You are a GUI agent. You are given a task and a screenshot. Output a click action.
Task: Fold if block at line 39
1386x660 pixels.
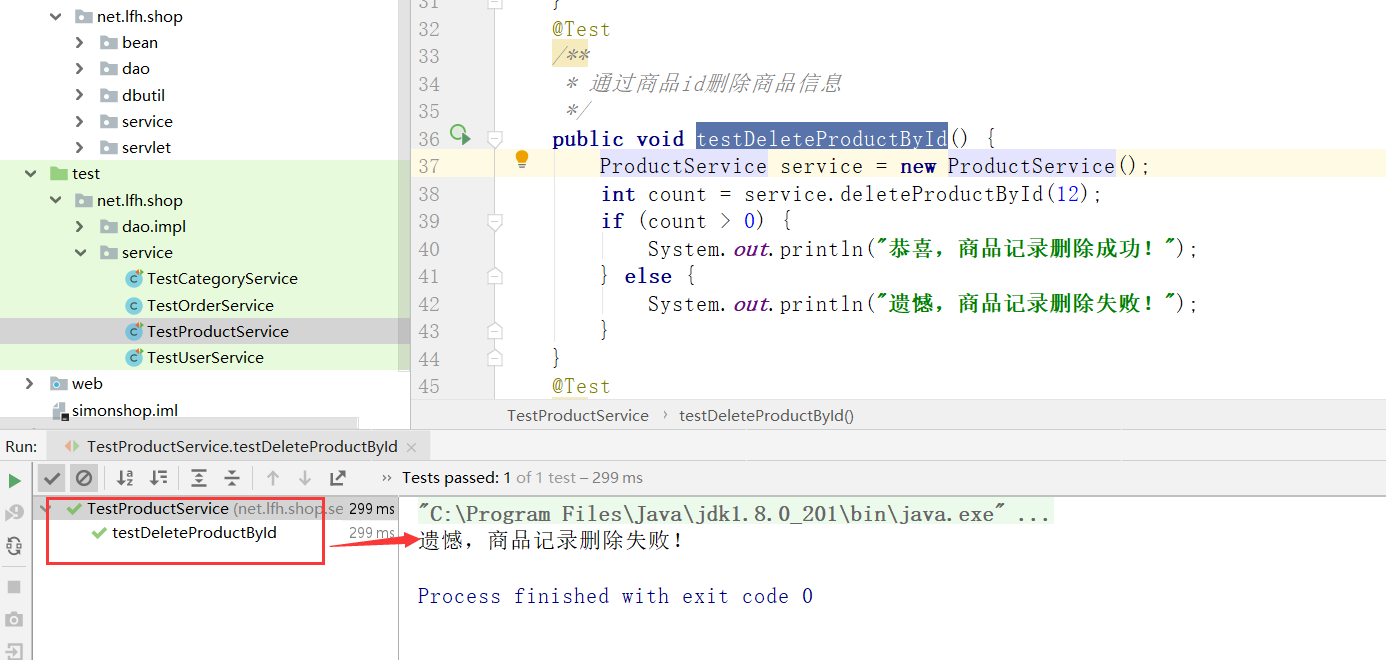(x=494, y=221)
